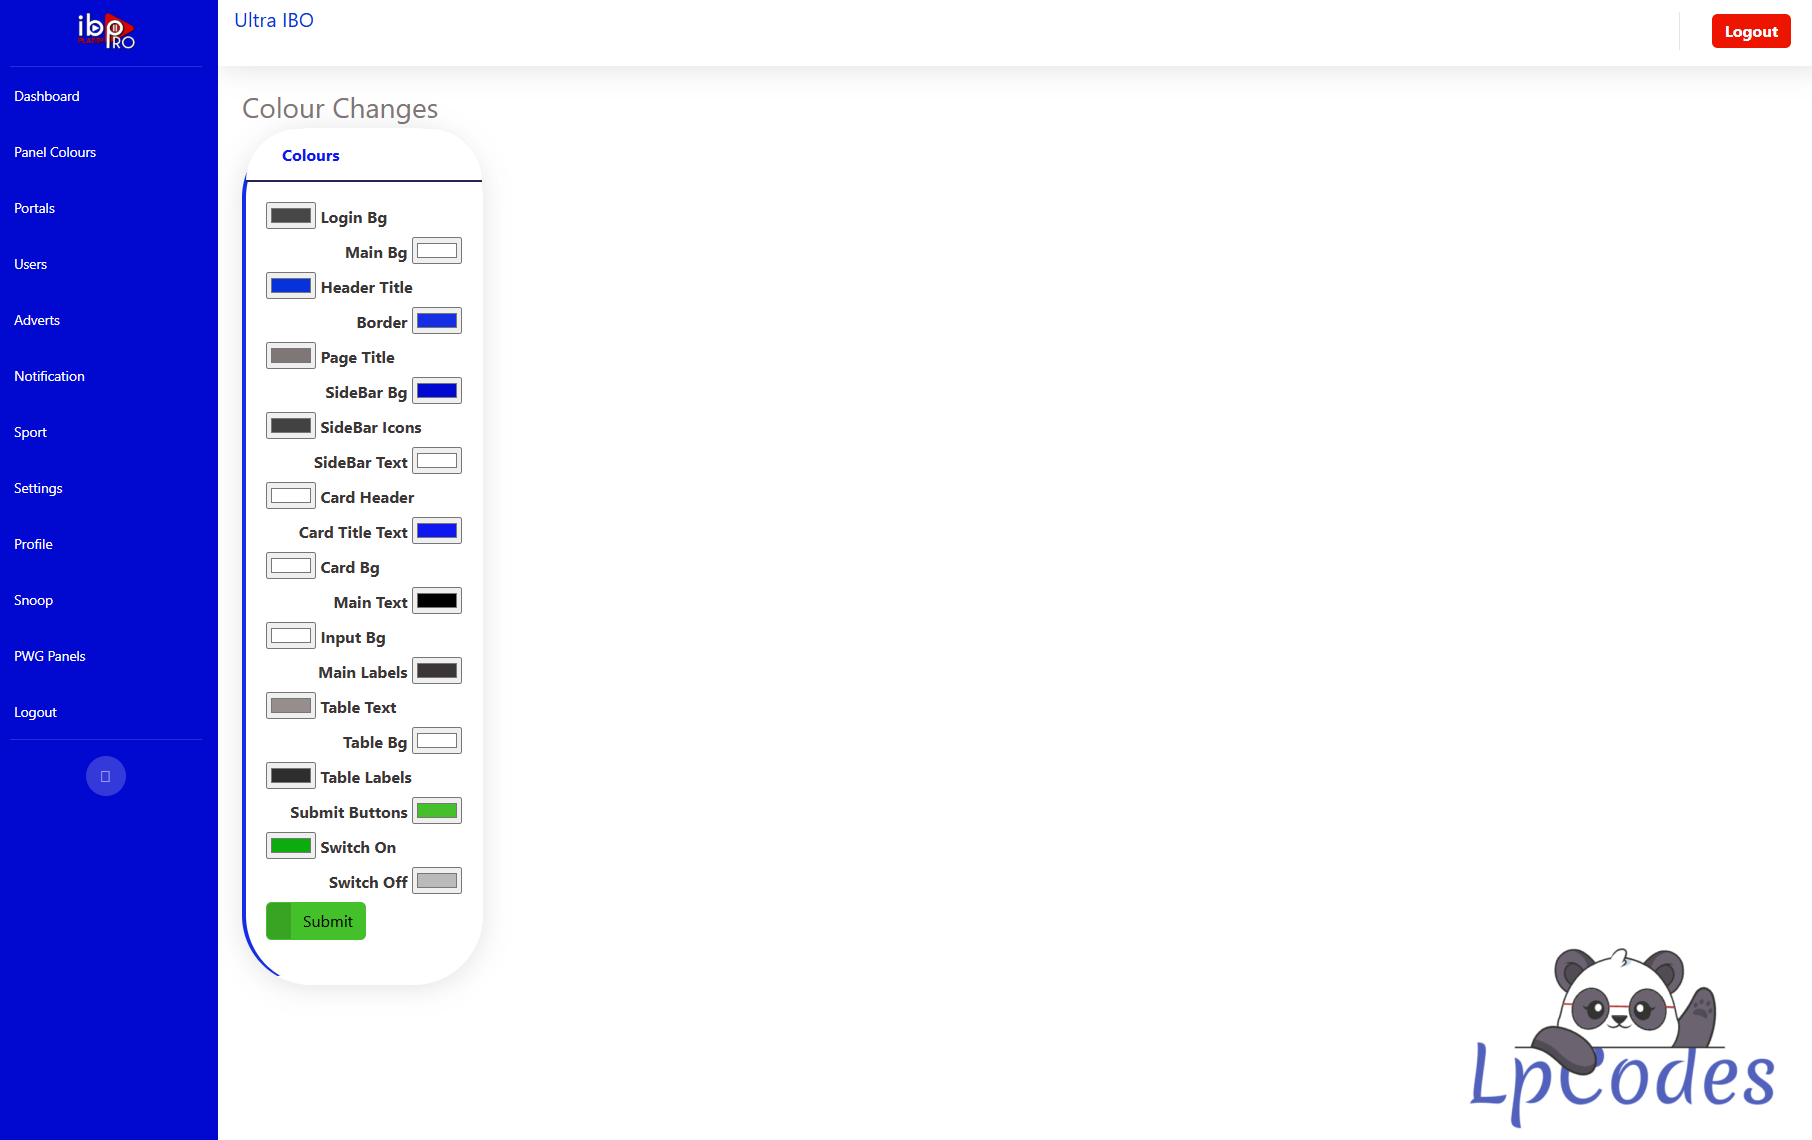Screen dimensions: 1812x1140
Task: Navigate to Users in the sidebar
Action: tap(31, 264)
